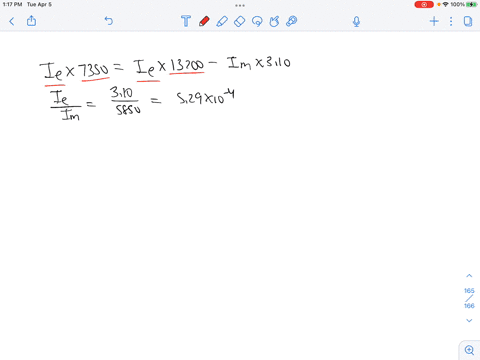Tap the three dots multitasking handle
480x360 pixels.
(x=240, y=5)
